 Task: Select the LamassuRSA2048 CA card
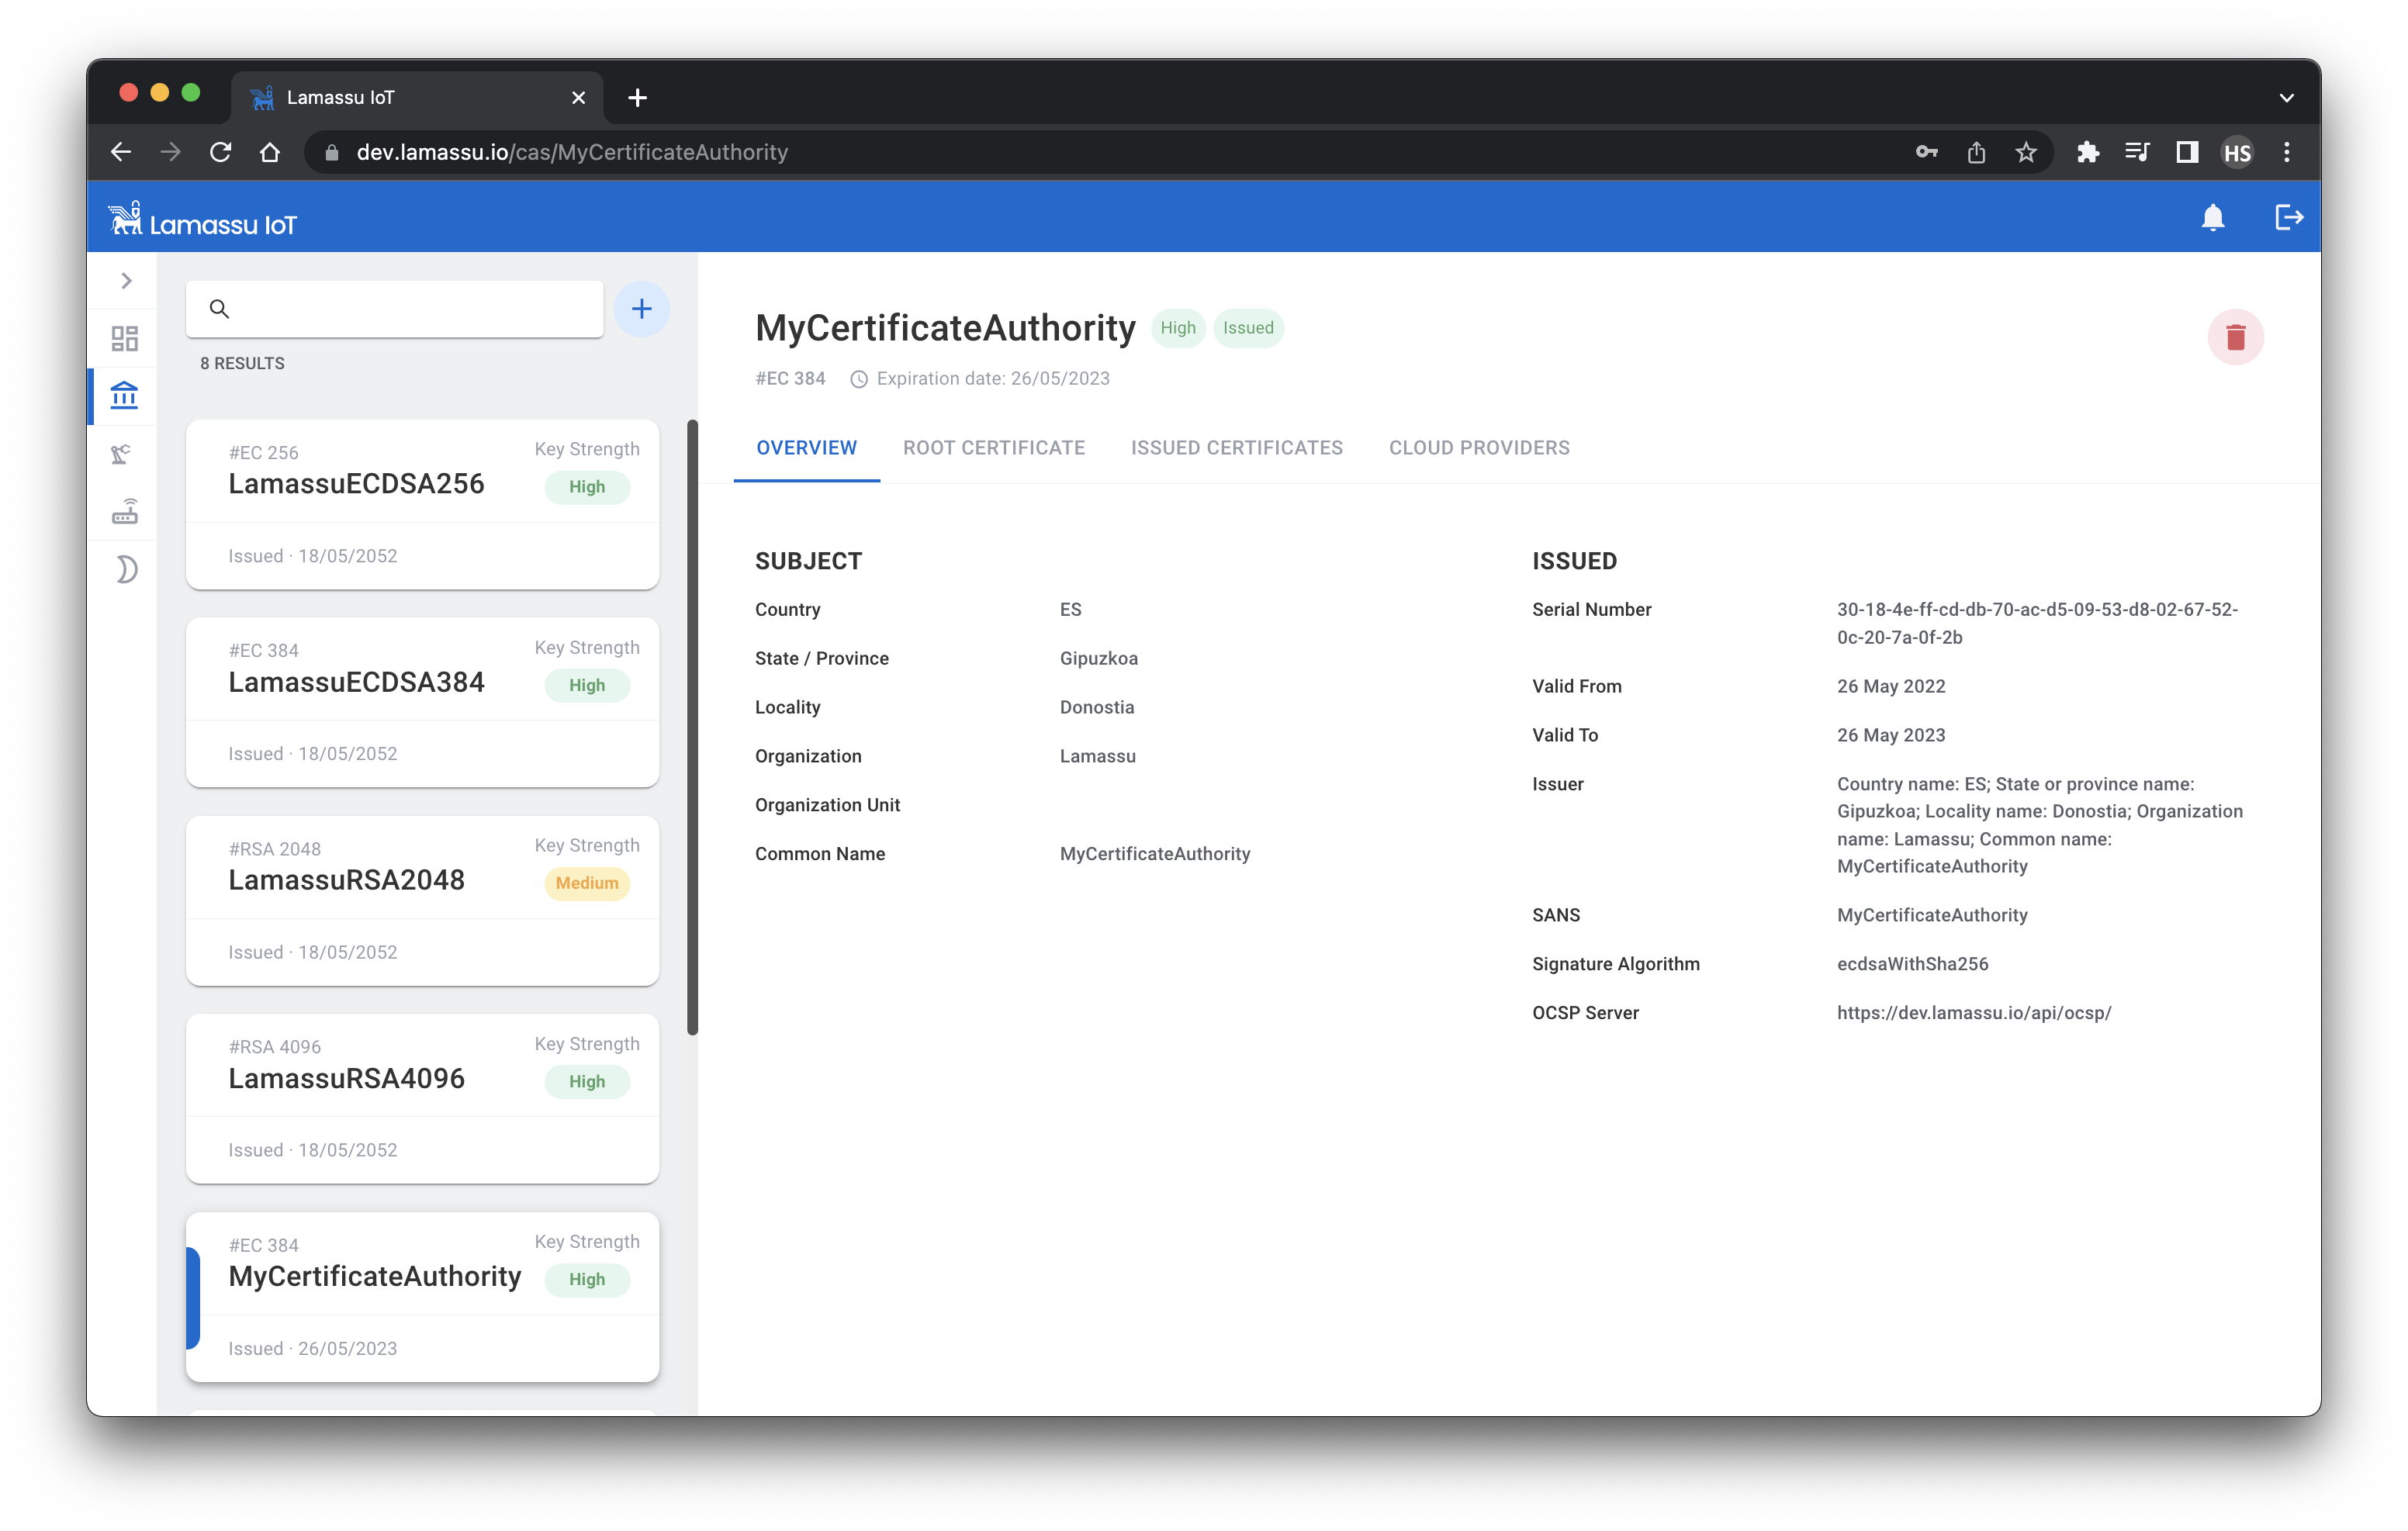click(422, 900)
